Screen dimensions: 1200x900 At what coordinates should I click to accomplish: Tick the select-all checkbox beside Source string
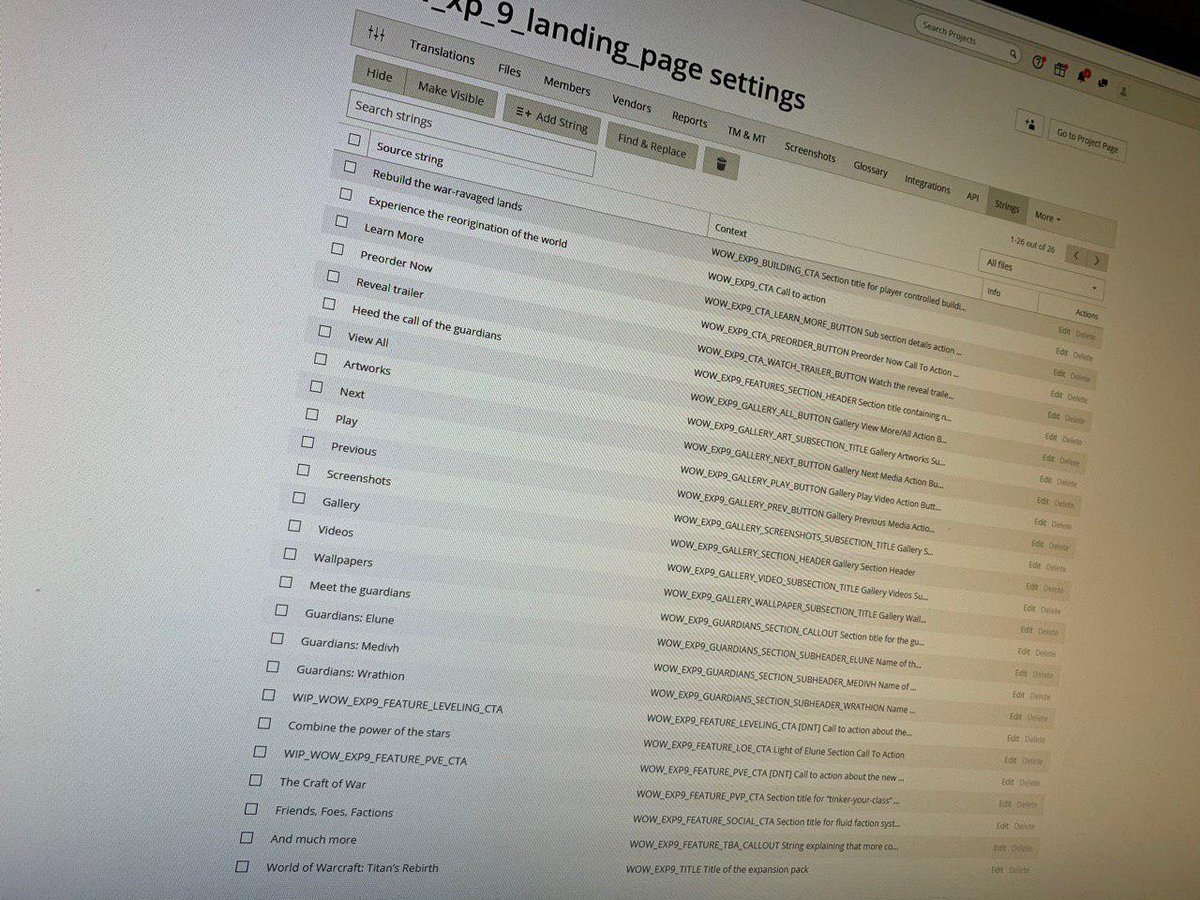(x=354, y=138)
